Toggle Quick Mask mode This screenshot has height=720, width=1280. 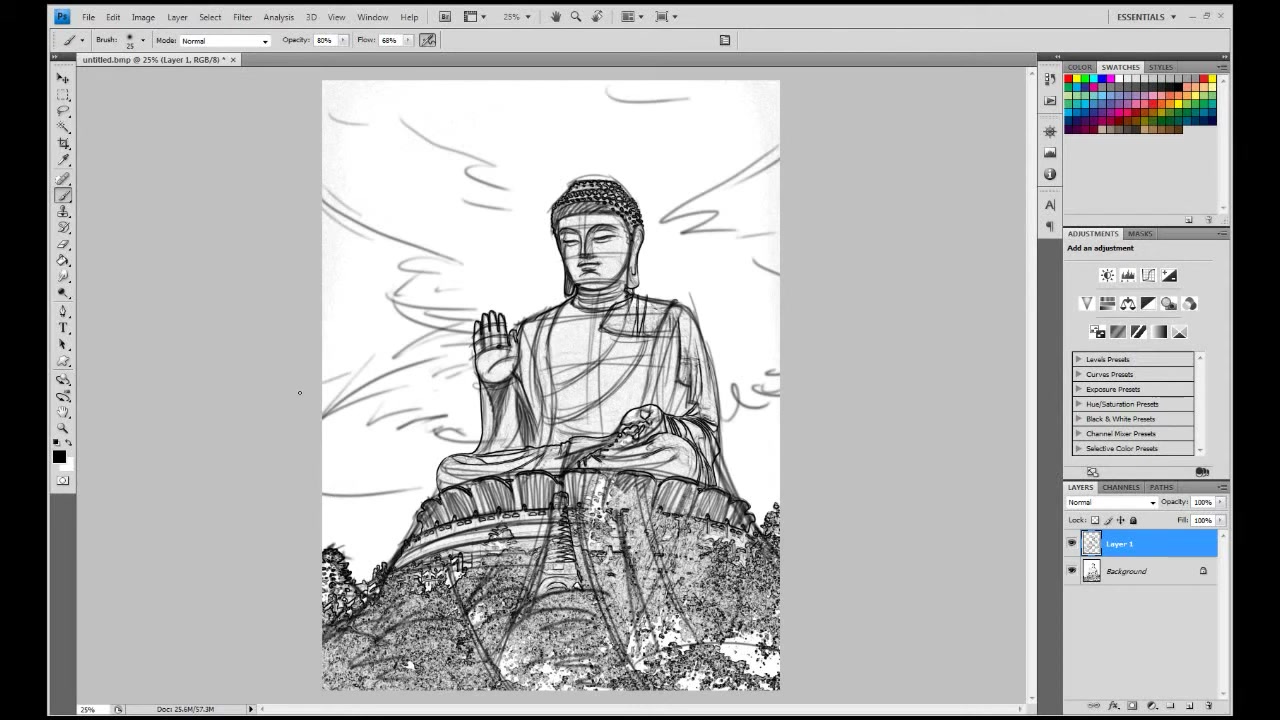63,480
